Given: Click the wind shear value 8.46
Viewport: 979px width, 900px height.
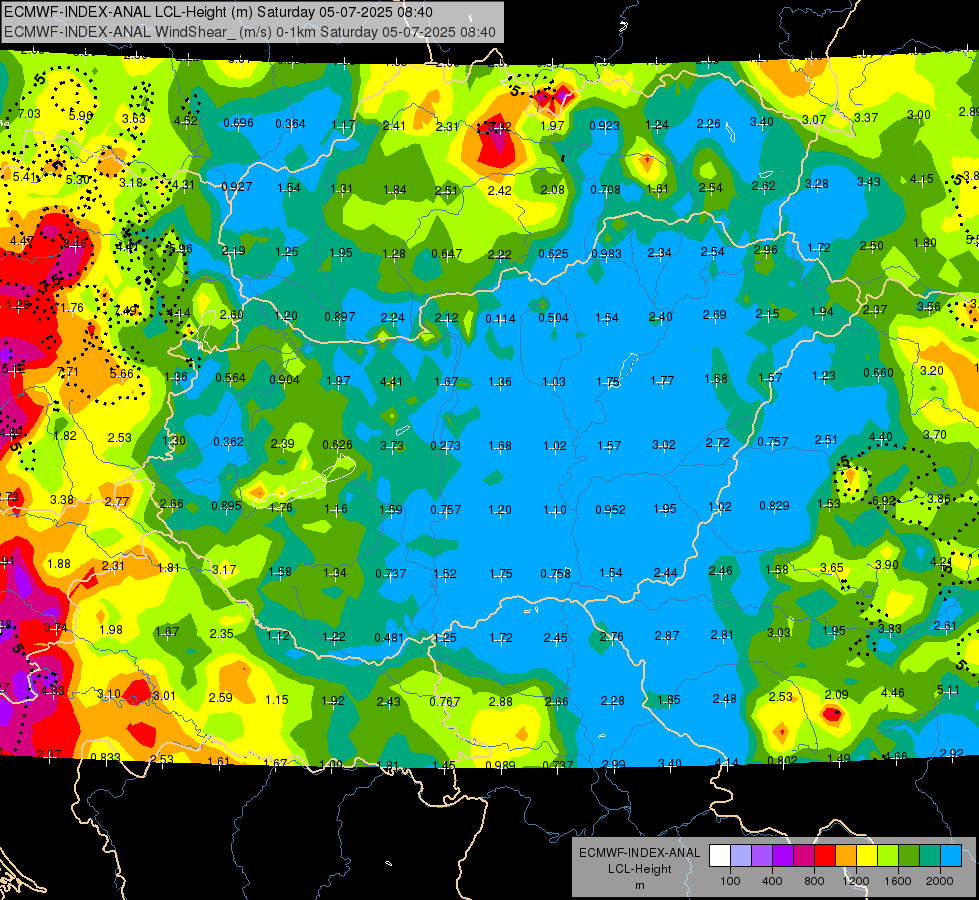Looking at the screenshot, I should pyautogui.click(x=75, y=243).
